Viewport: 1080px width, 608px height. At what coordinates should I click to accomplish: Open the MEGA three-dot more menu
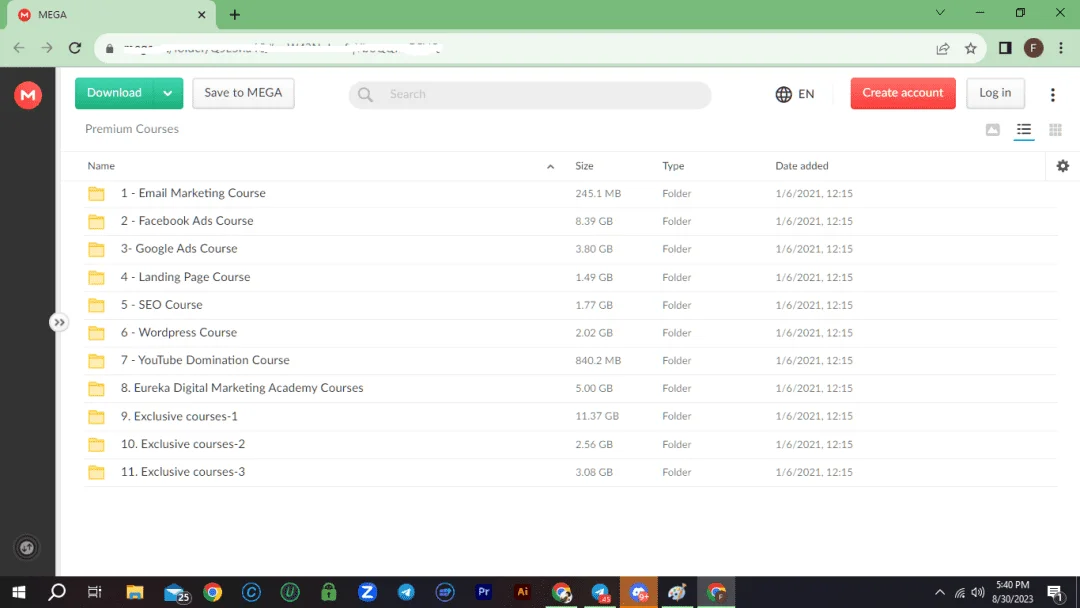1052,95
